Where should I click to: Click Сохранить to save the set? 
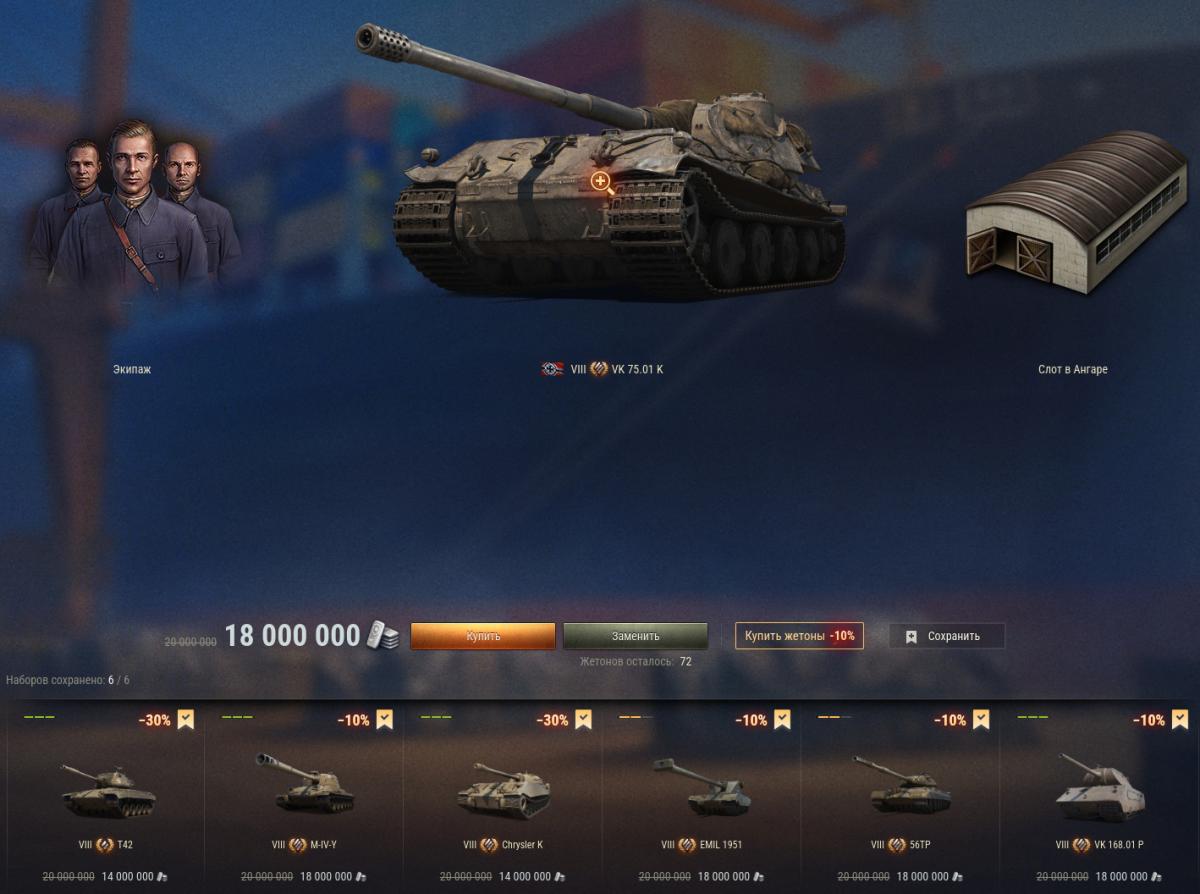click(x=947, y=636)
